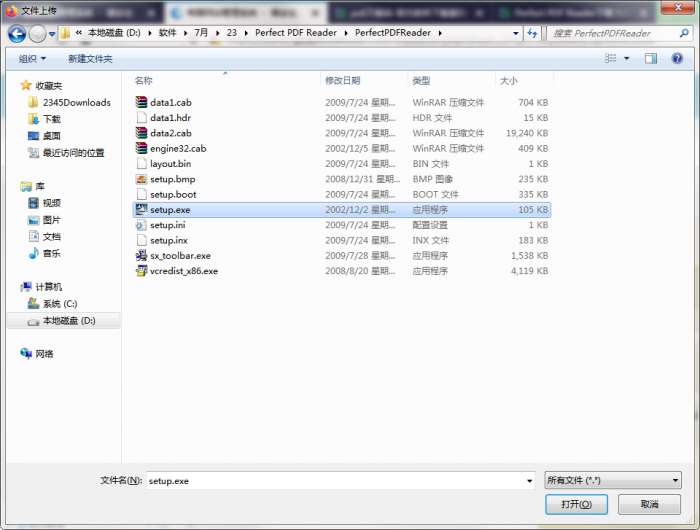Open the 音乐 library
Image resolution: width=700 pixels, height=530 pixels.
51,253
